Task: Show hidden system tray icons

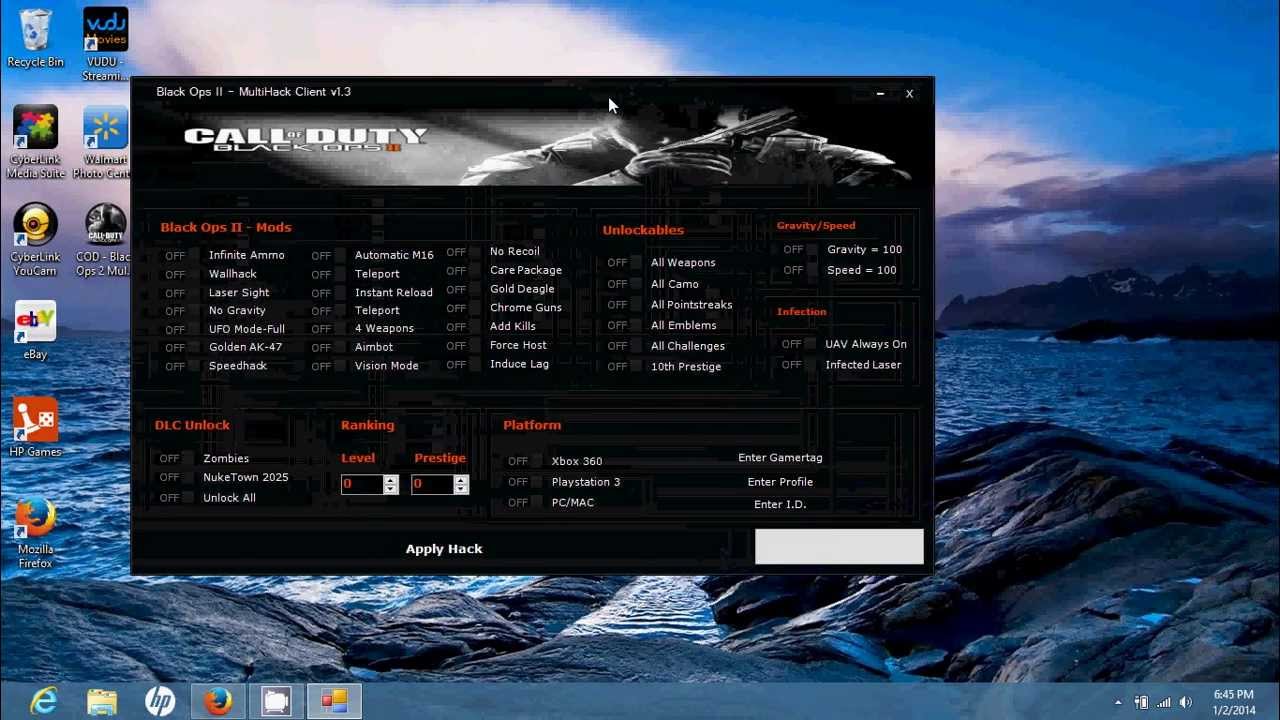Action: pyautogui.click(x=1118, y=702)
